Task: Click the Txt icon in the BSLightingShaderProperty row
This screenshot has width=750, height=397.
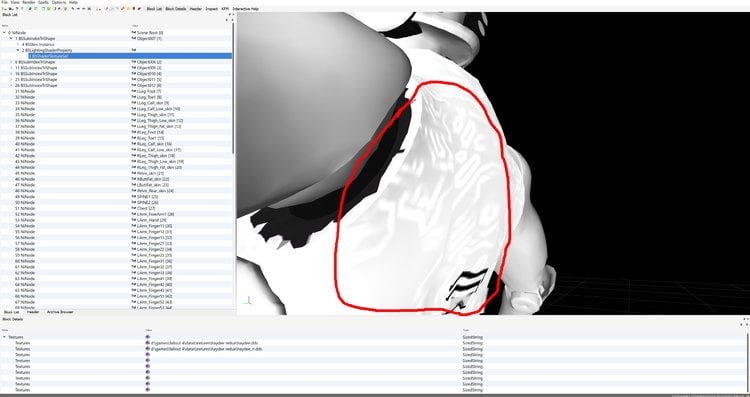Action: click(x=133, y=50)
